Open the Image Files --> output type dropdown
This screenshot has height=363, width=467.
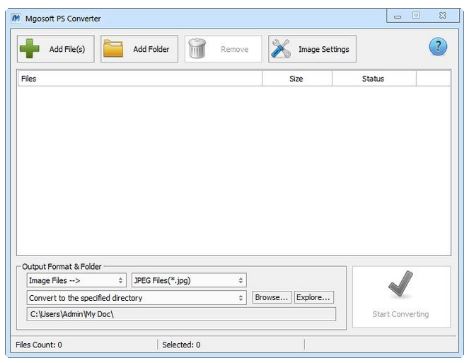pyautogui.click(x=76, y=280)
